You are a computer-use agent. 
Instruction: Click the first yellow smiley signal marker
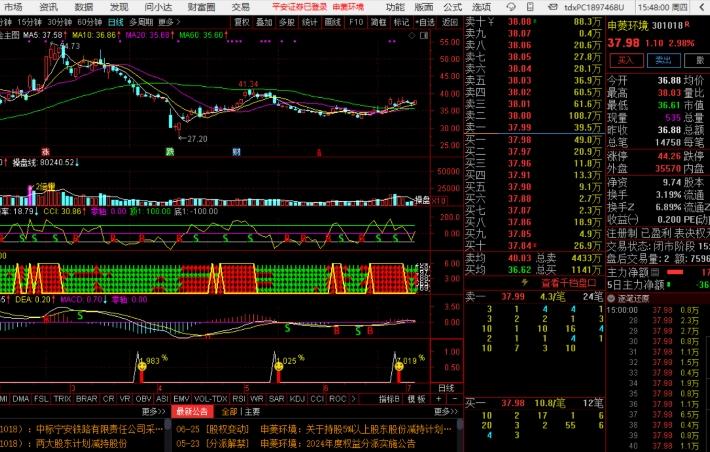pyautogui.click(x=140, y=367)
